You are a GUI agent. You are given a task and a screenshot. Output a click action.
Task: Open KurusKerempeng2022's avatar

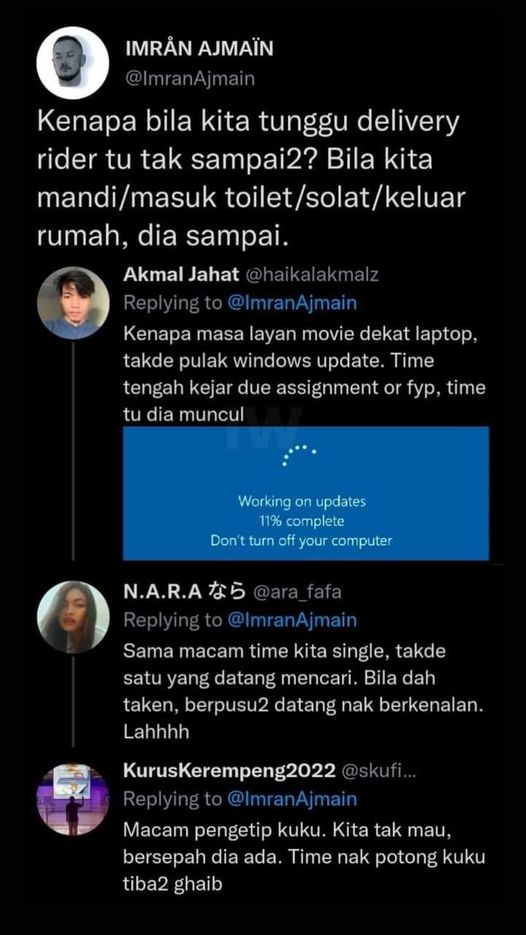[x=73, y=799]
